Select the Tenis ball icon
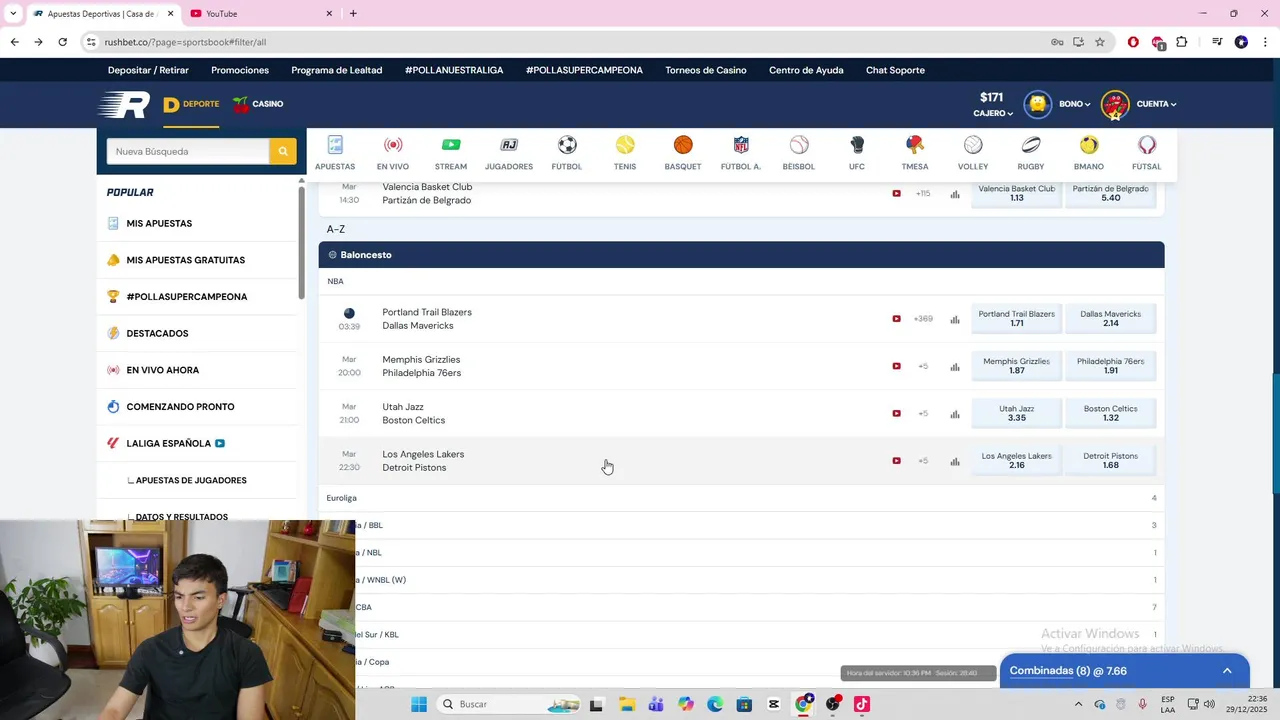 point(625,146)
